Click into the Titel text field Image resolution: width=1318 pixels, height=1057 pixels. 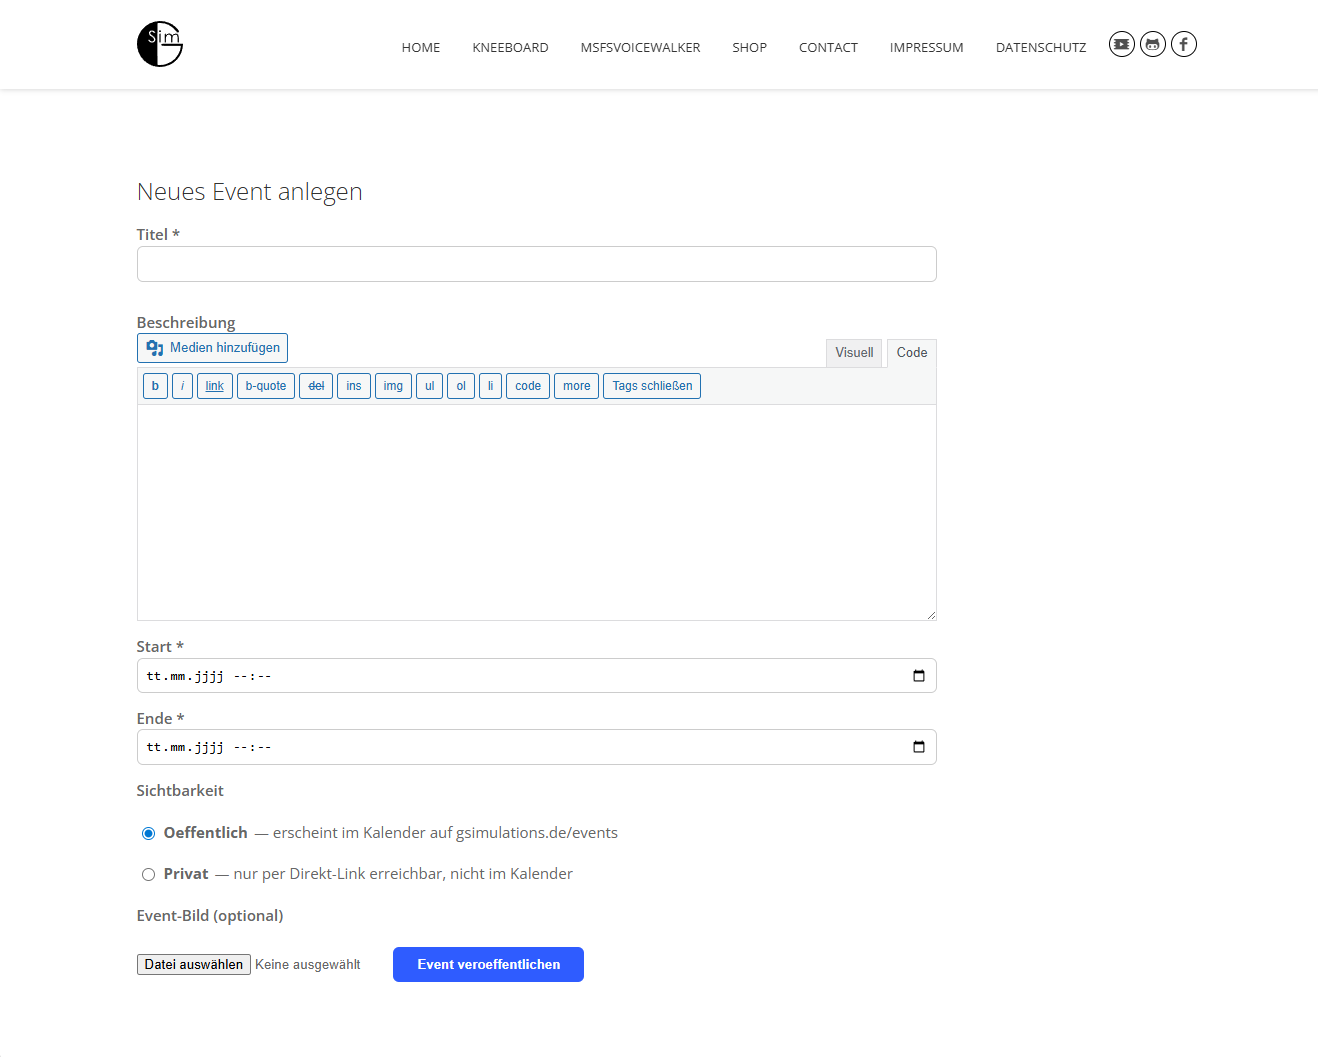coord(536,264)
